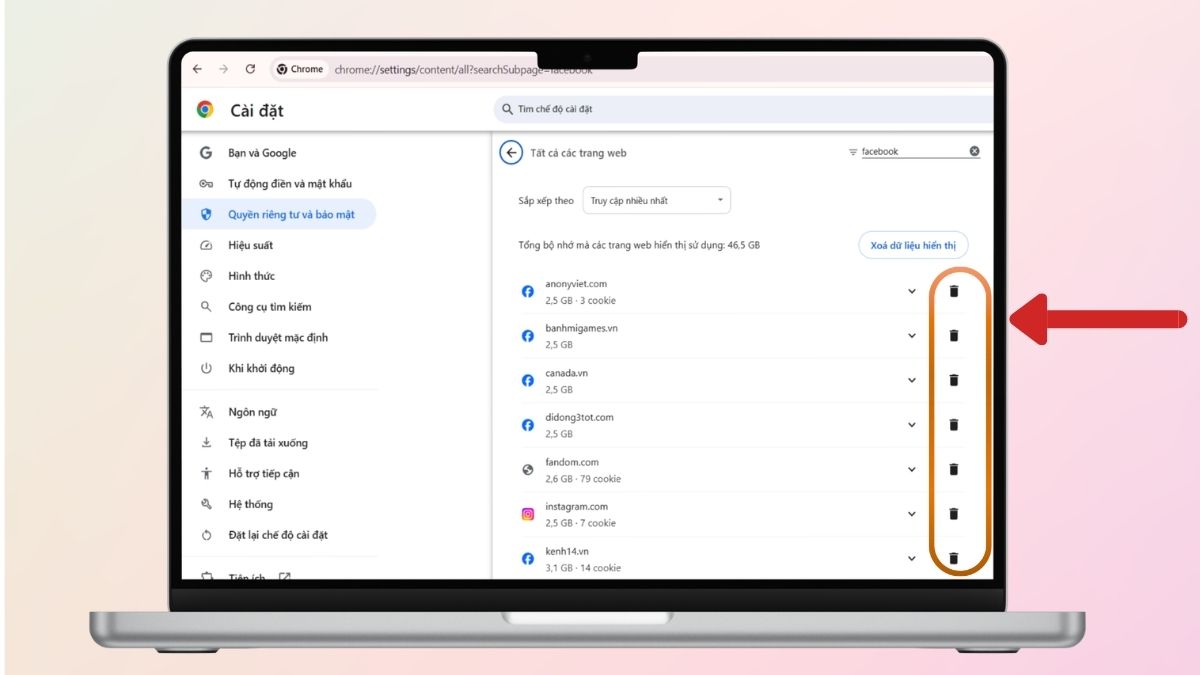Click download icon for Tệp đã tải xuống
1200x675 pixels.
tap(206, 443)
